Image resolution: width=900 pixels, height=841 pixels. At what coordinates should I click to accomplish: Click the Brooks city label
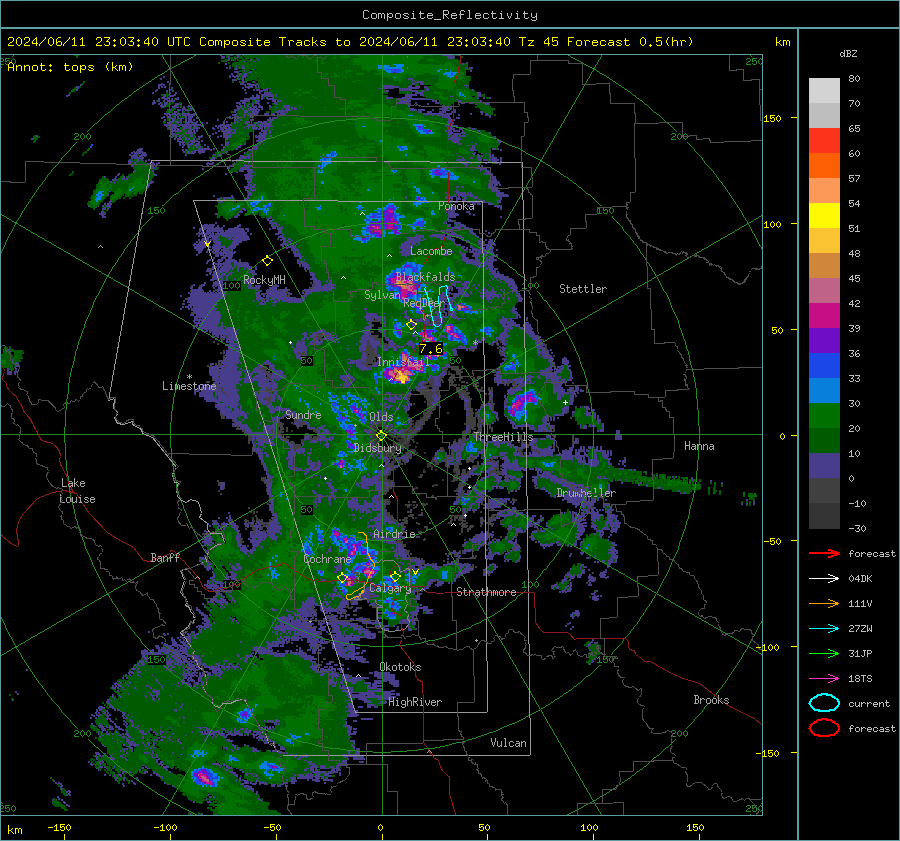(711, 700)
